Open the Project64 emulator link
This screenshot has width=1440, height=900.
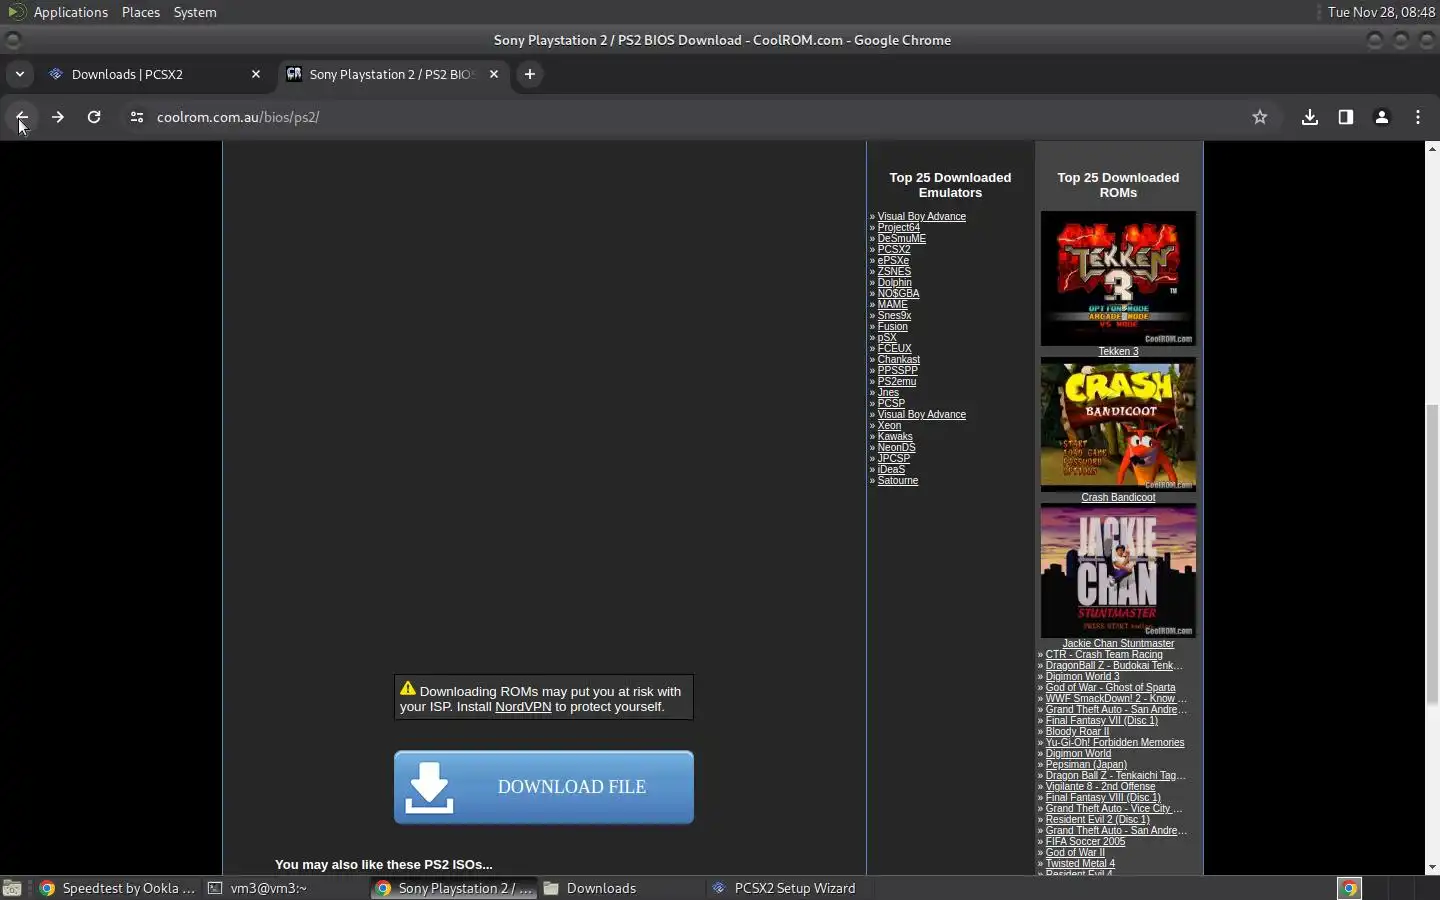pyautogui.click(x=898, y=227)
